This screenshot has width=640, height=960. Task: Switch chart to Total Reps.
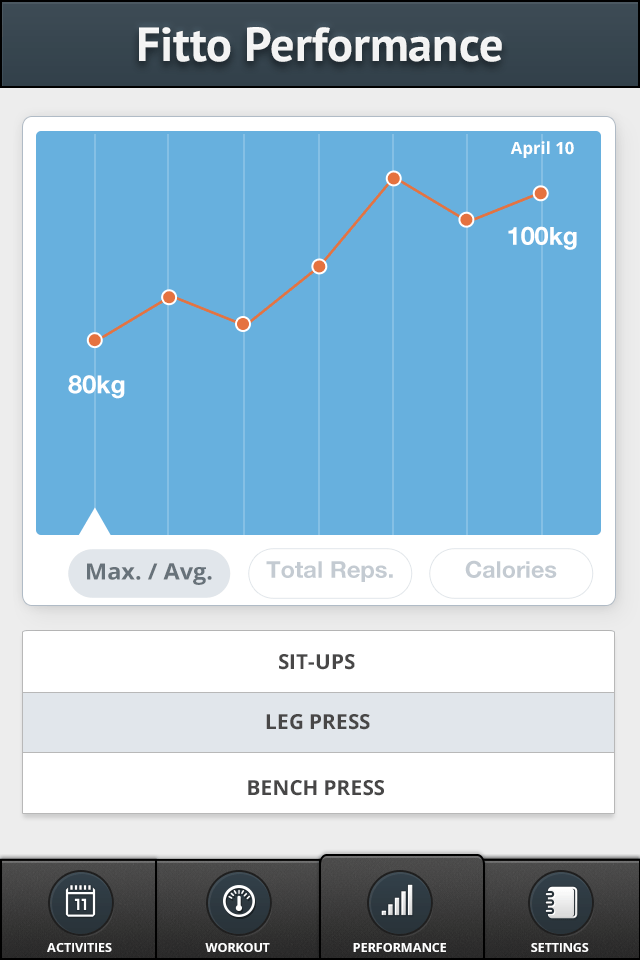click(x=330, y=573)
